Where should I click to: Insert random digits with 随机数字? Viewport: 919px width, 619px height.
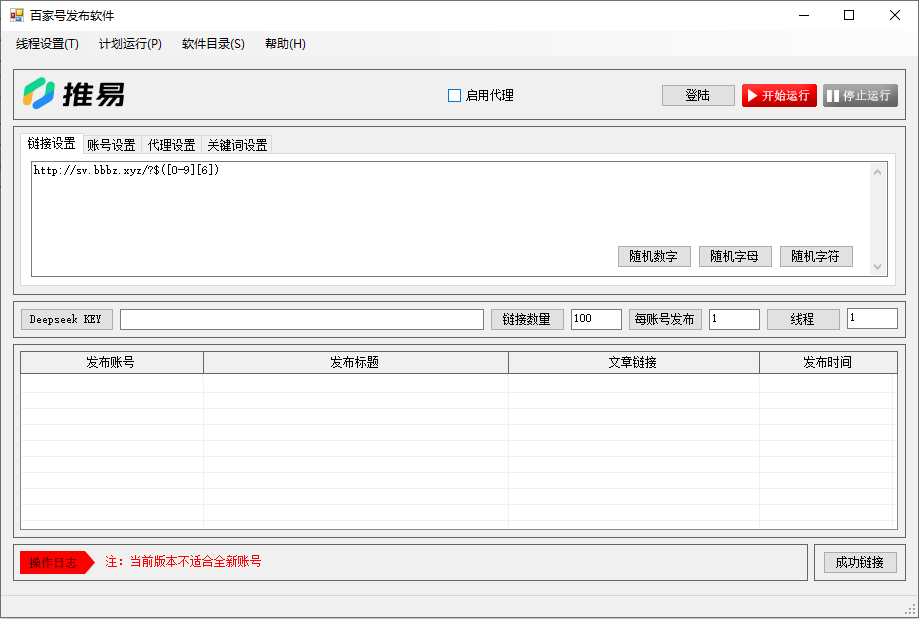pos(654,256)
